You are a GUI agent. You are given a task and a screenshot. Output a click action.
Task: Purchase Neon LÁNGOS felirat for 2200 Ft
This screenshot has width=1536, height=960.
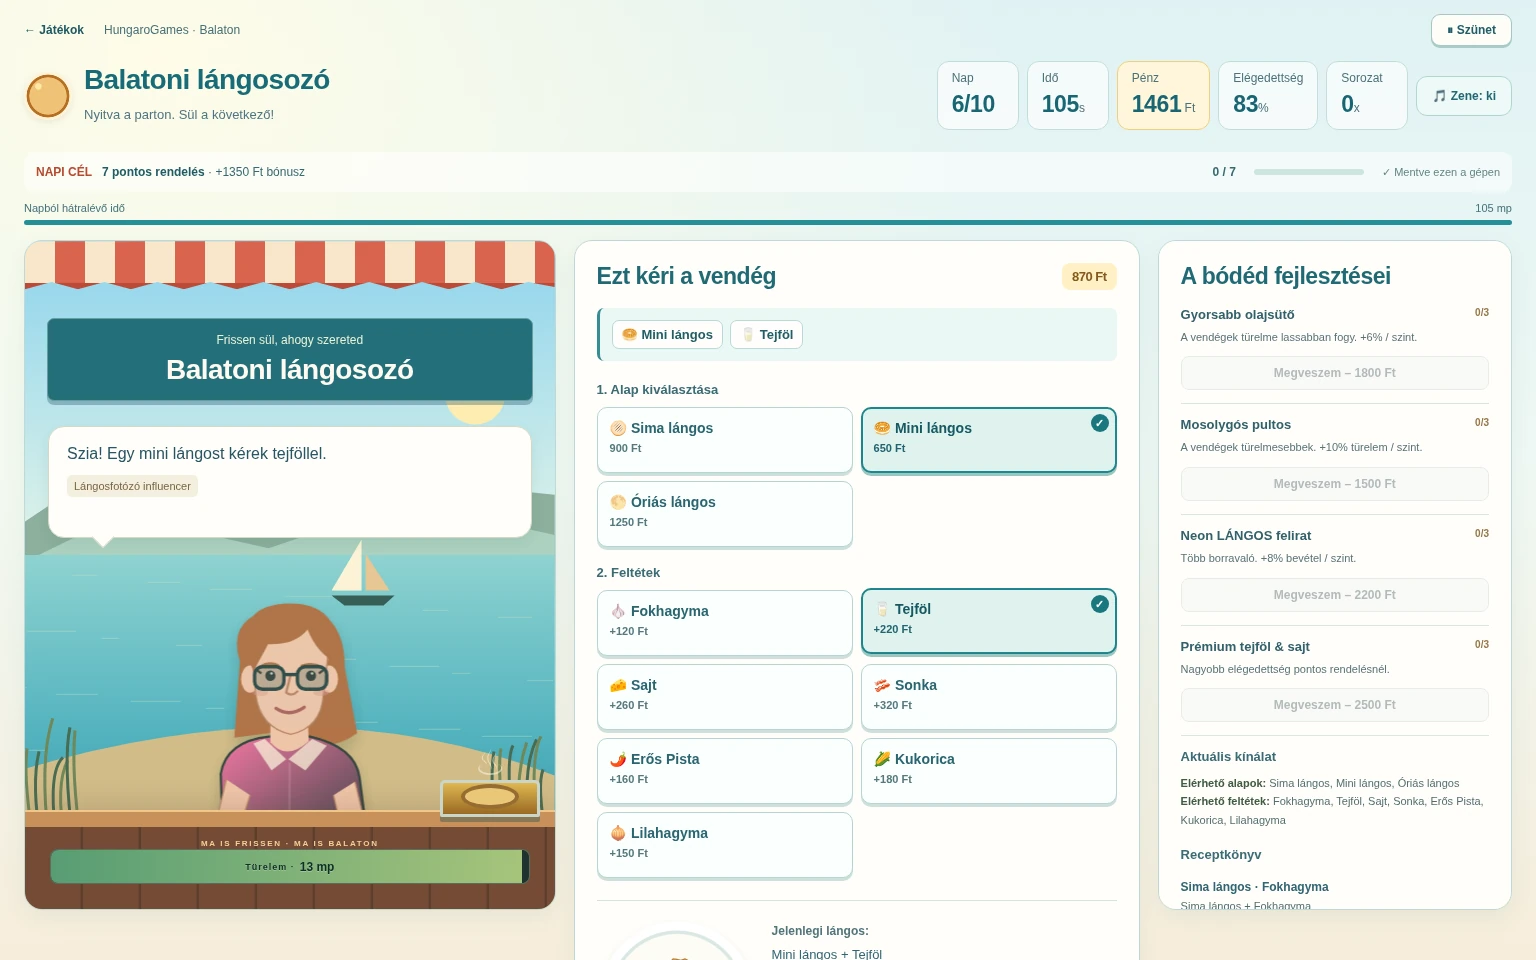click(x=1334, y=595)
